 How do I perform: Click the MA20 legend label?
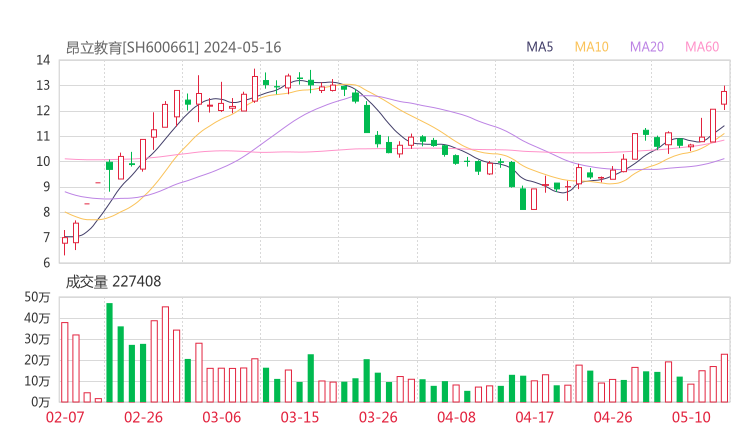click(647, 47)
